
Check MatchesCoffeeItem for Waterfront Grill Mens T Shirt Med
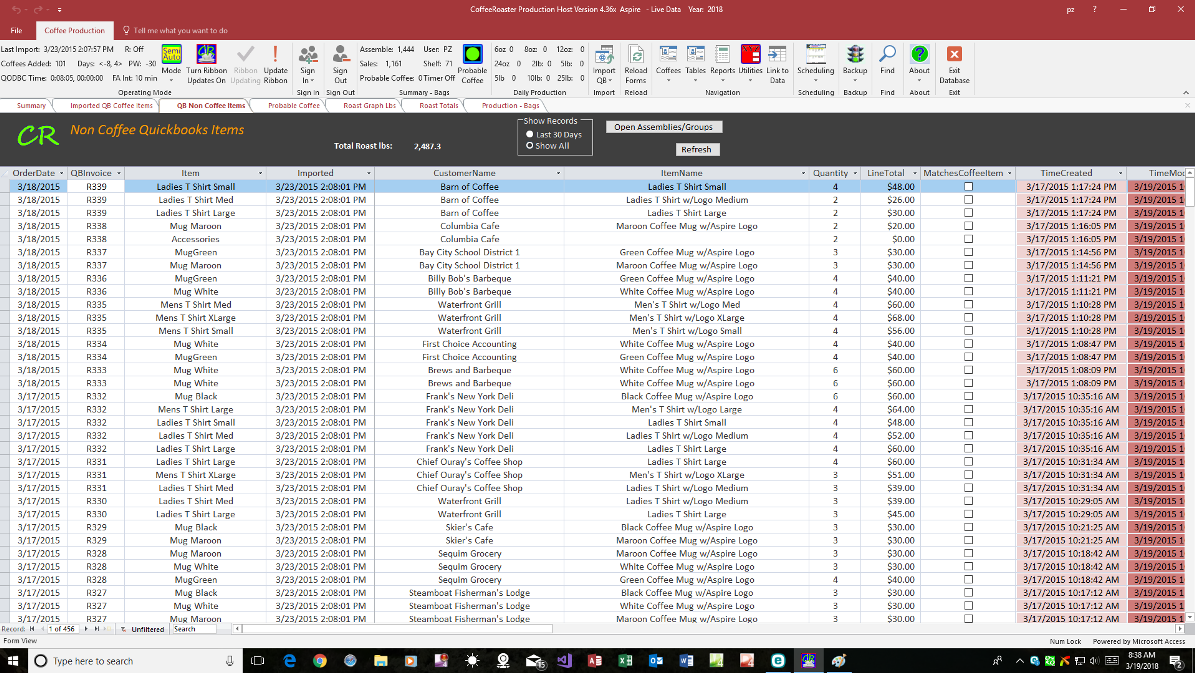(968, 305)
